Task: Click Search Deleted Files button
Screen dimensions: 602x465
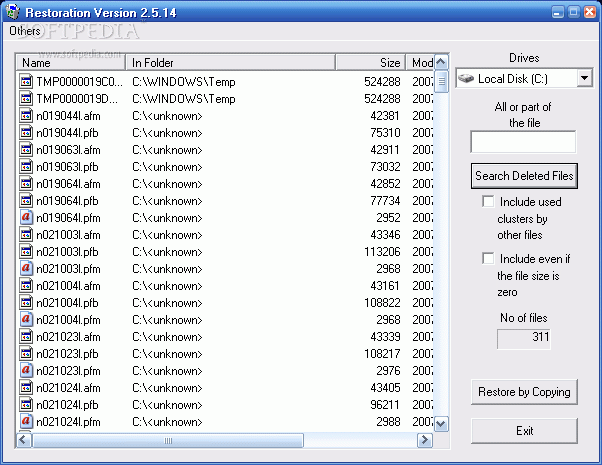Action: coord(524,176)
